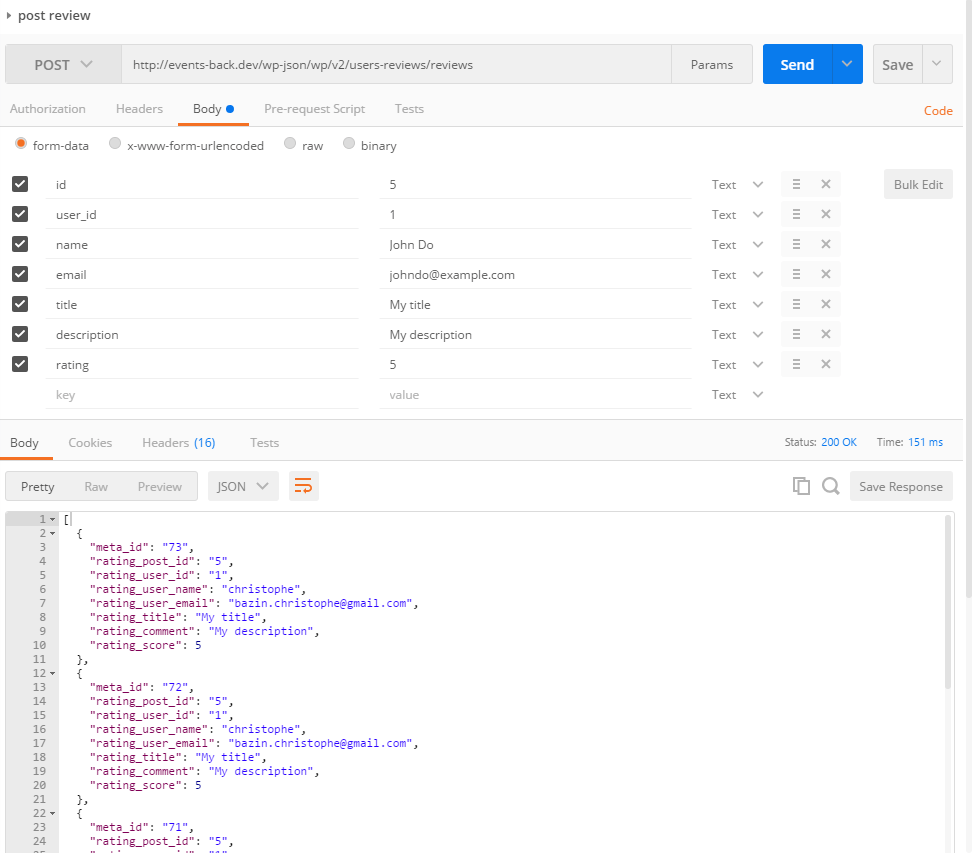Image resolution: width=975 pixels, height=853 pixels.
Task: Click the Save request button
Action: pos(897,64)
